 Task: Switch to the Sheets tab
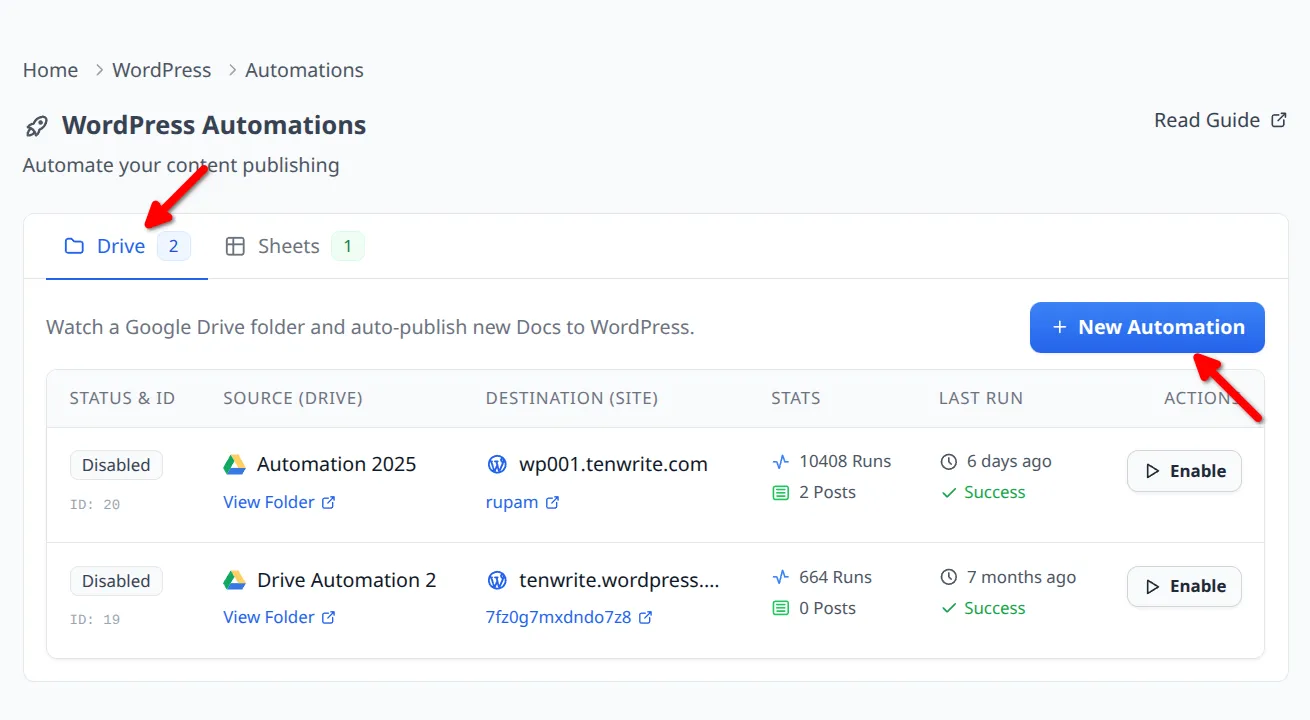click(x=289, y=245)
